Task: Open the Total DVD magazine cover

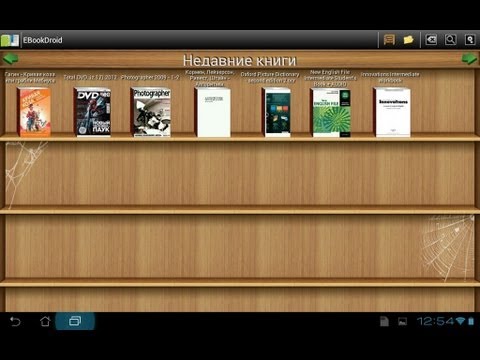Action: click(92, 112)
